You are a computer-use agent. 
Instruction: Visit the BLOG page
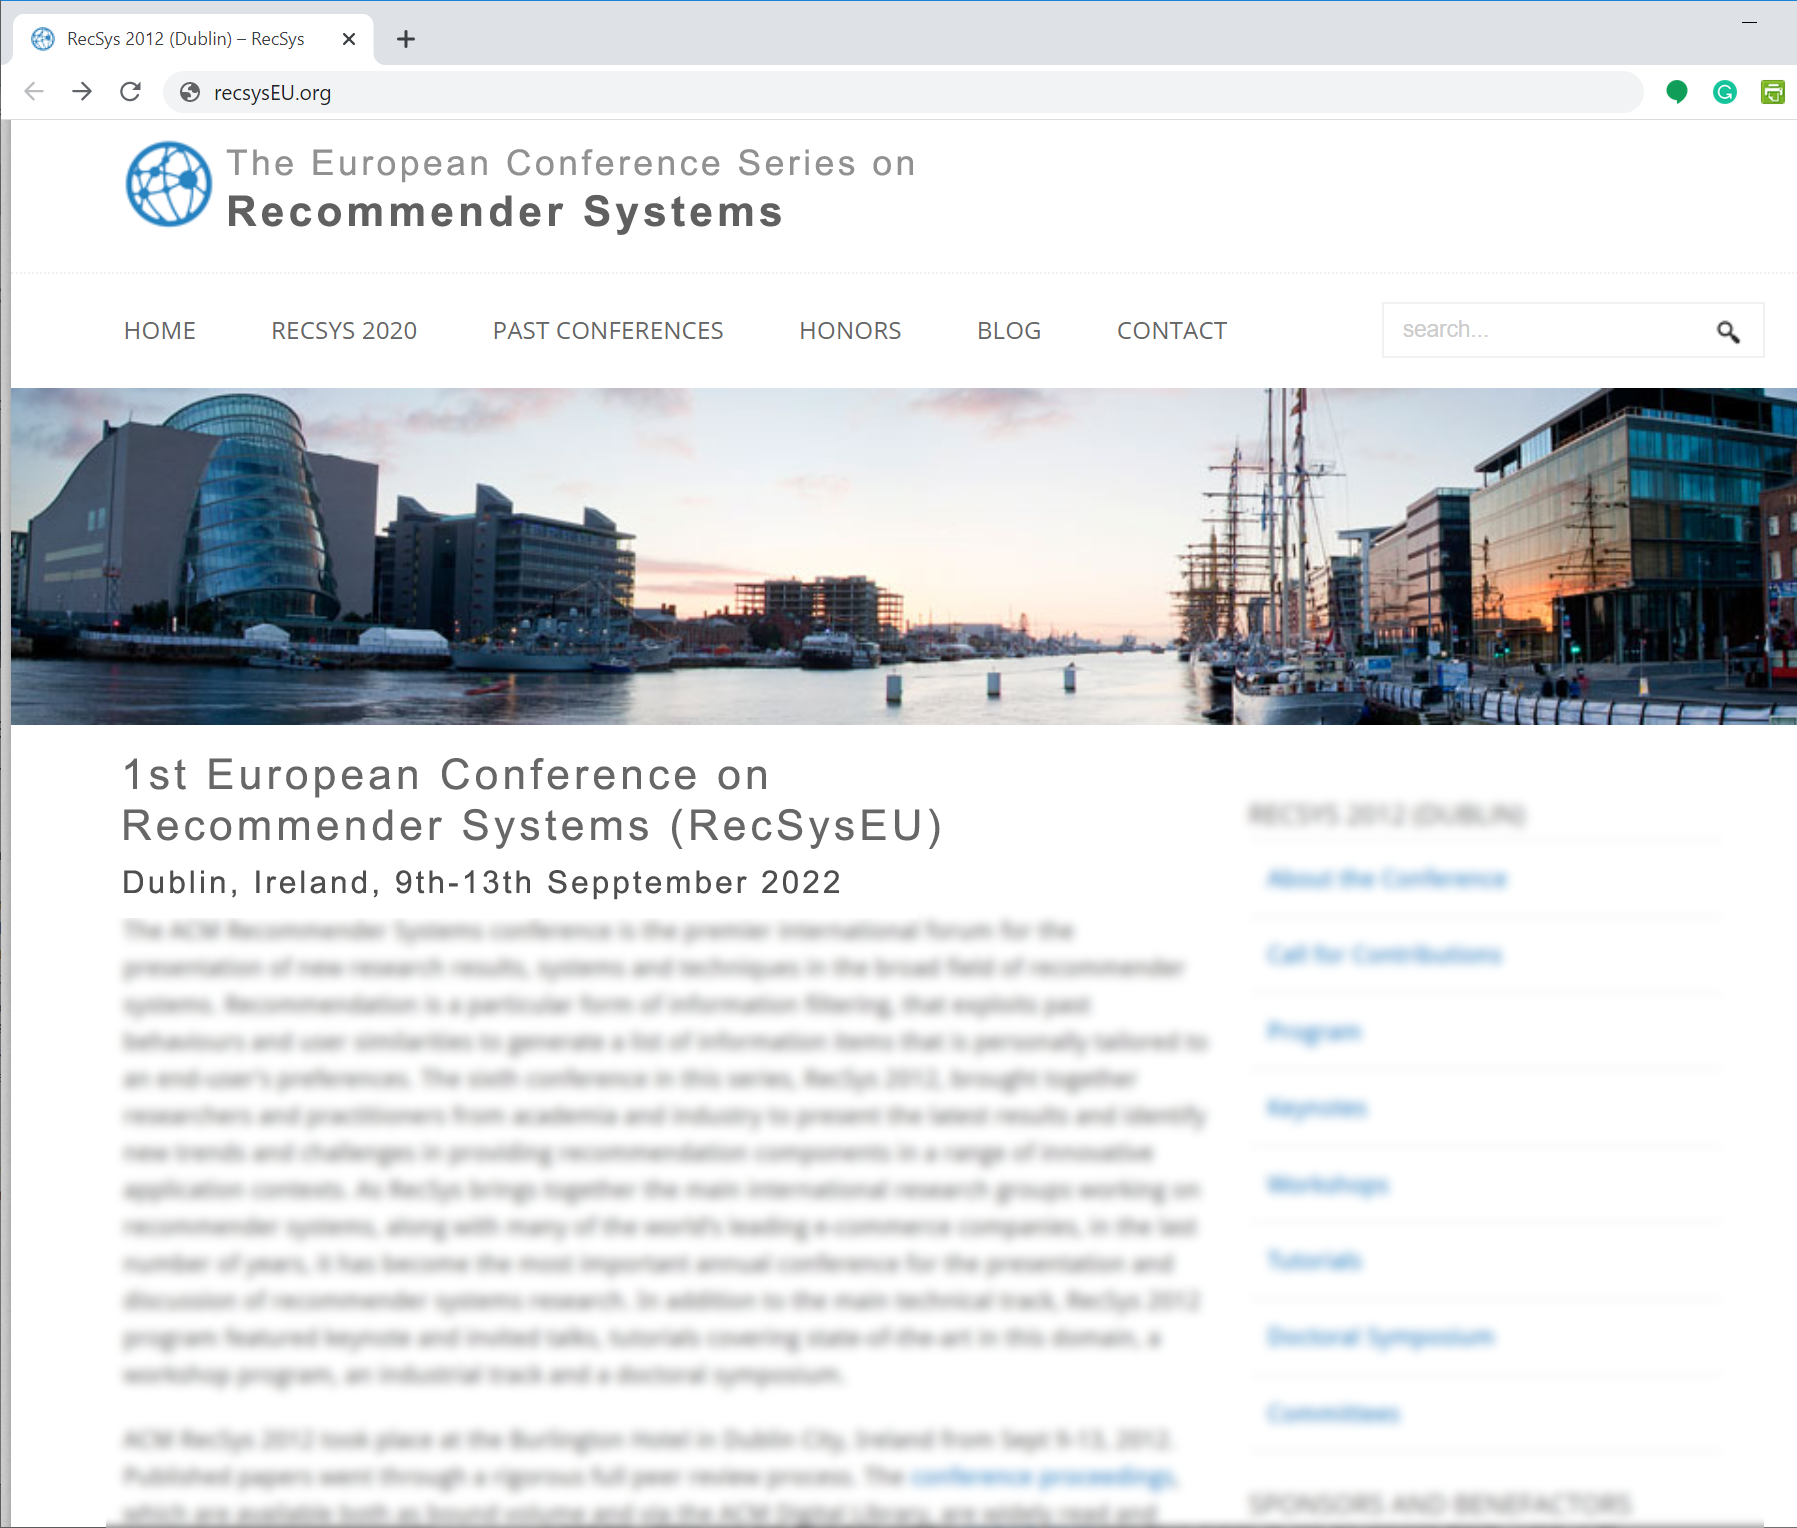click(1009, 331)
